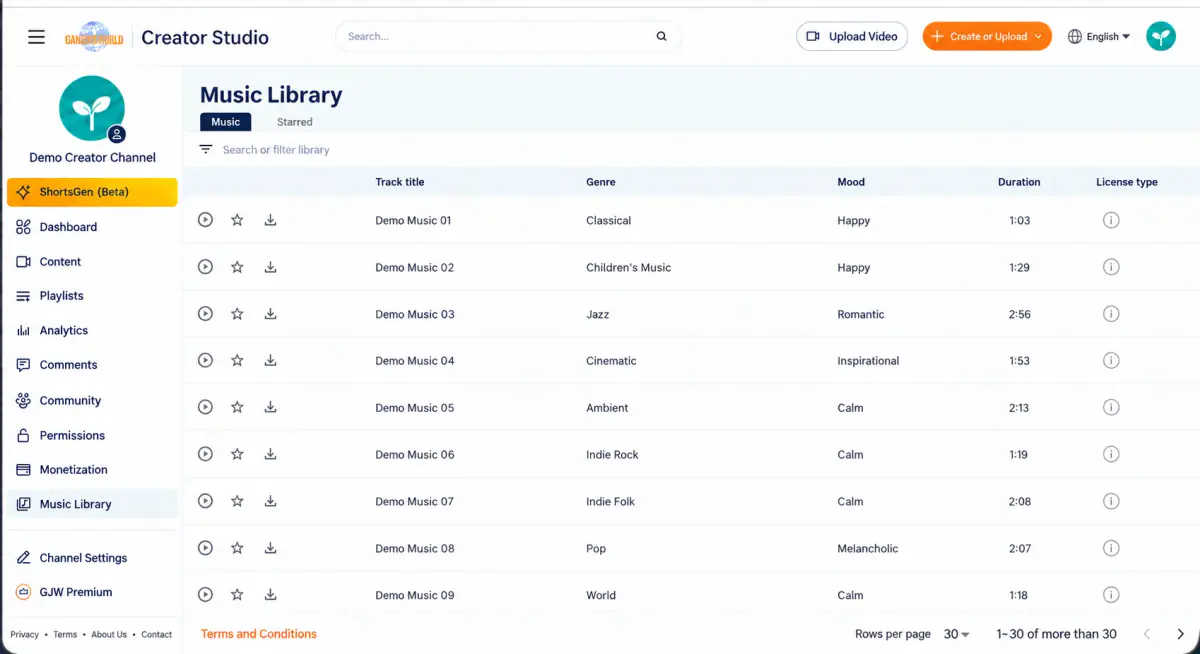Play Demo Music 08 track
This screenshot has width=1200, height=654.
pyautogui.click(x=205, y=548)
